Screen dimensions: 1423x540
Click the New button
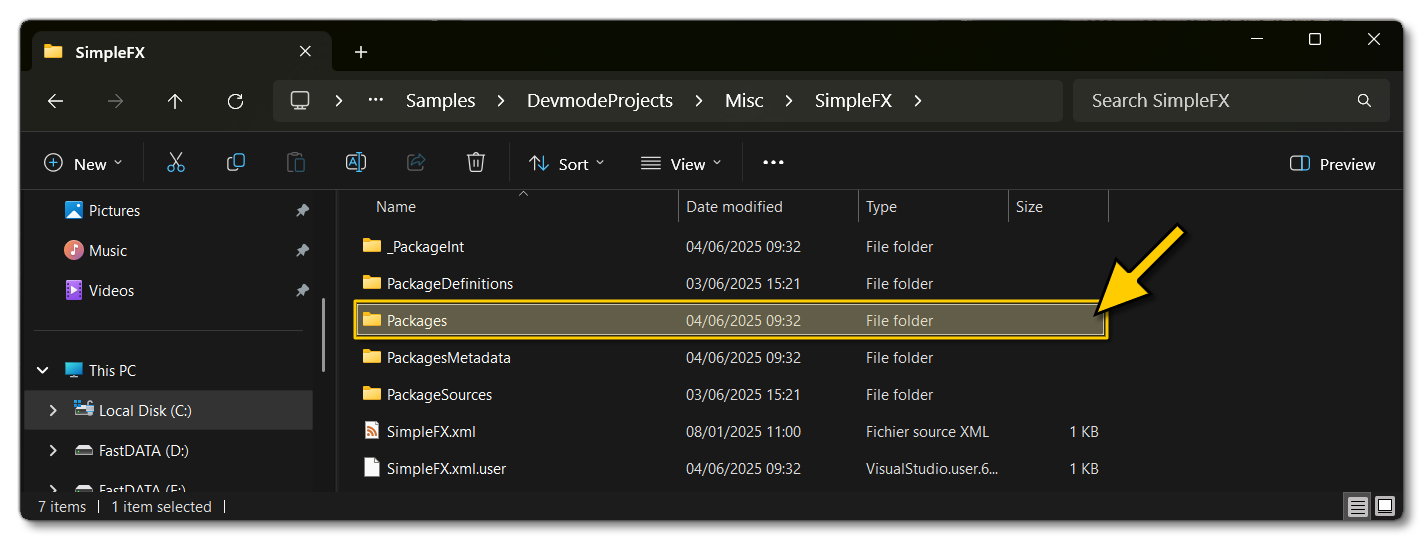83,164
